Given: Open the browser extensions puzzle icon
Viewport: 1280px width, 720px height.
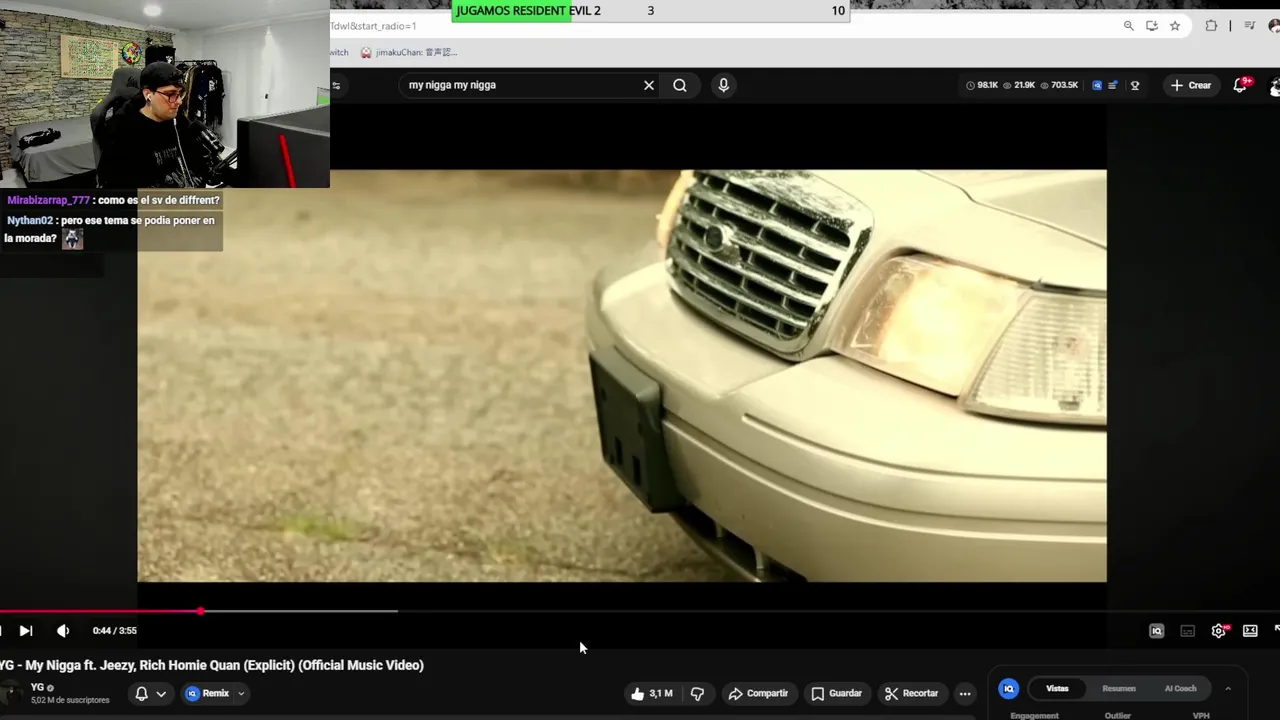Looking at the screenshot, I should (x=1211, y=26).
